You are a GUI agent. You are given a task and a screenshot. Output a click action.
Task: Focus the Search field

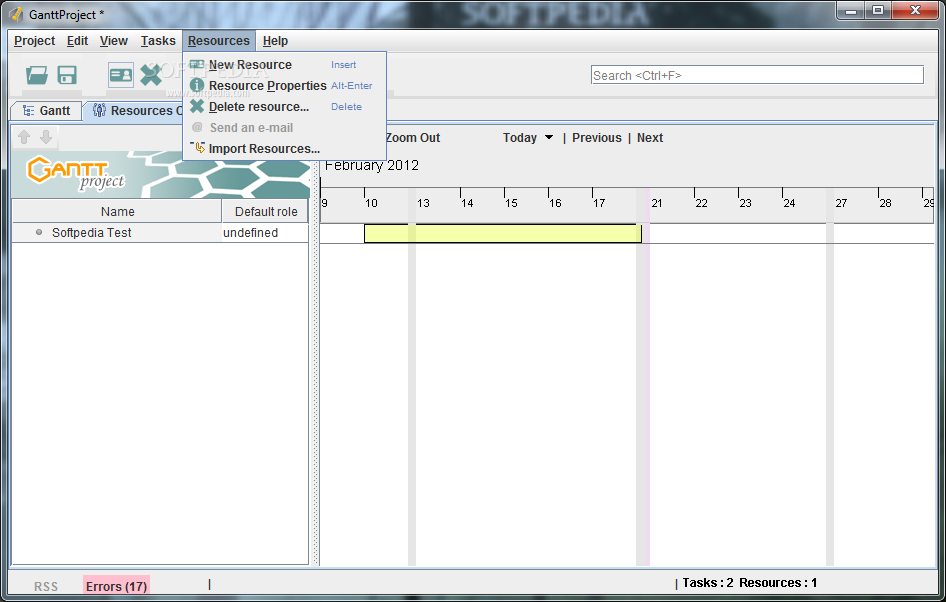757,75
